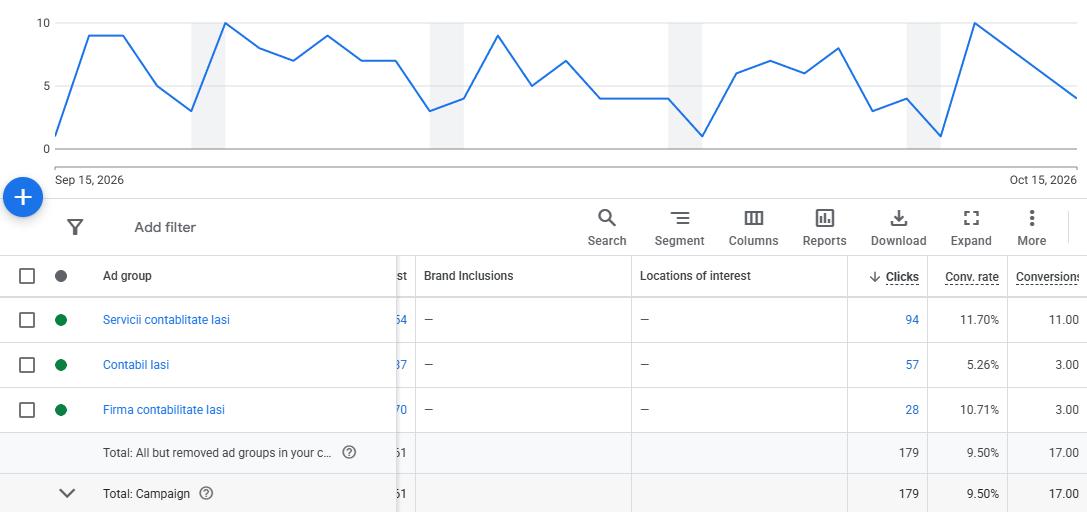Open Search in the table toolbar
This screenshot has height=512, width=1087.
point(607,228)
